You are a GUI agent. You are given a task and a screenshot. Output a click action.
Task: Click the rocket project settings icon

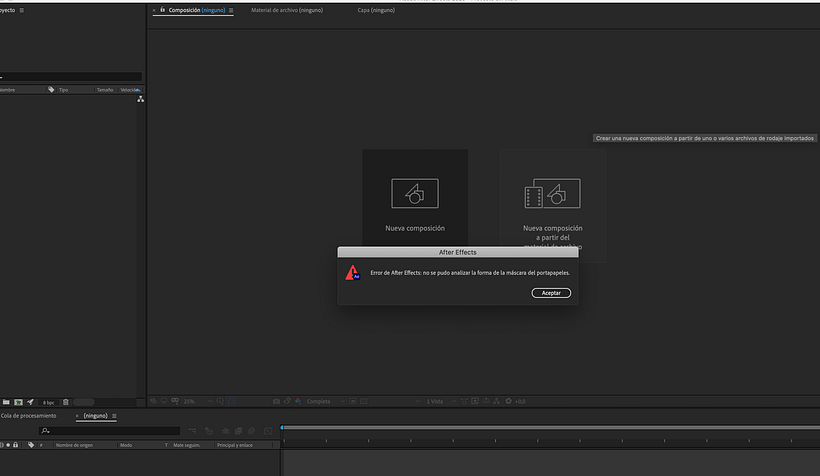pos(30,402)
